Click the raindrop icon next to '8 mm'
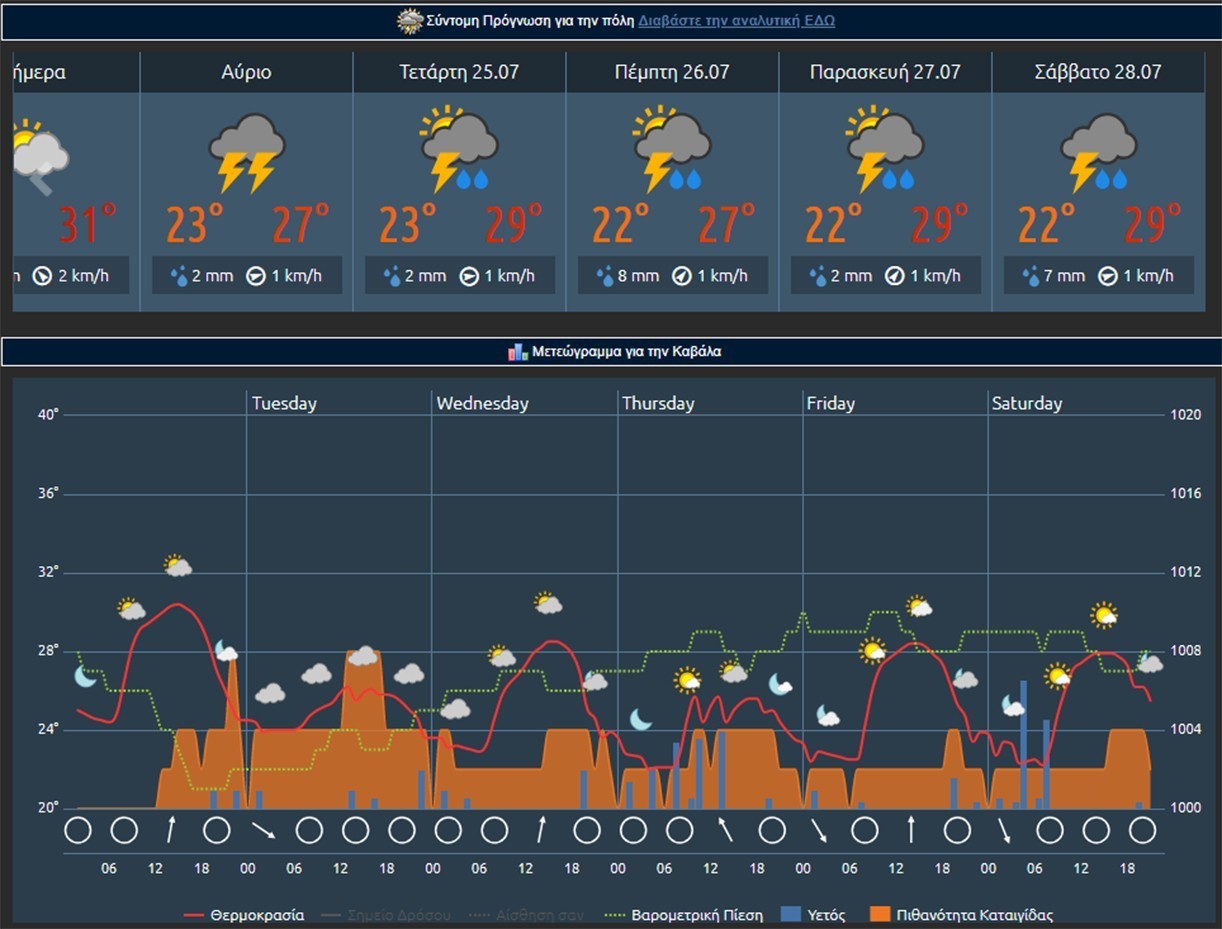1222x929 pixels. coord(606,276)
